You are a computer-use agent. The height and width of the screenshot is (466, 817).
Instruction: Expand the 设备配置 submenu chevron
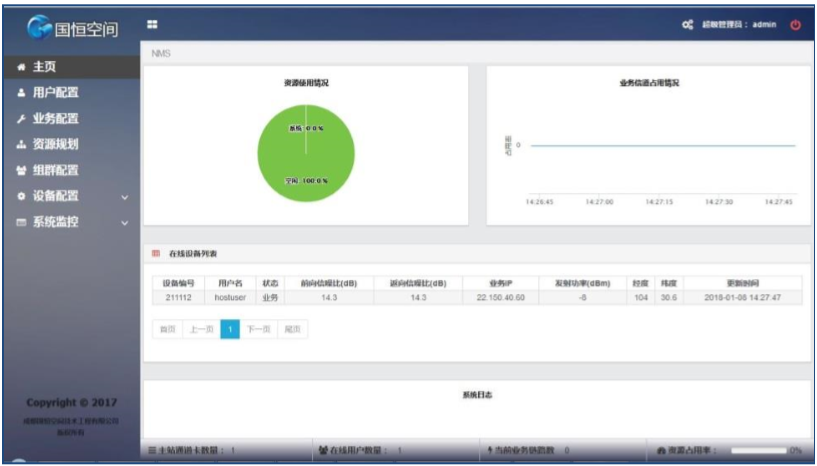click(125, 198)
